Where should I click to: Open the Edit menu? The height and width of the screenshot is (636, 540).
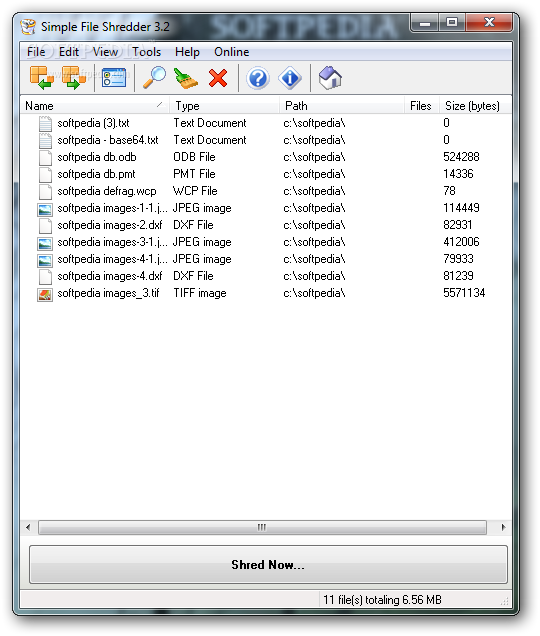point(69,52)
